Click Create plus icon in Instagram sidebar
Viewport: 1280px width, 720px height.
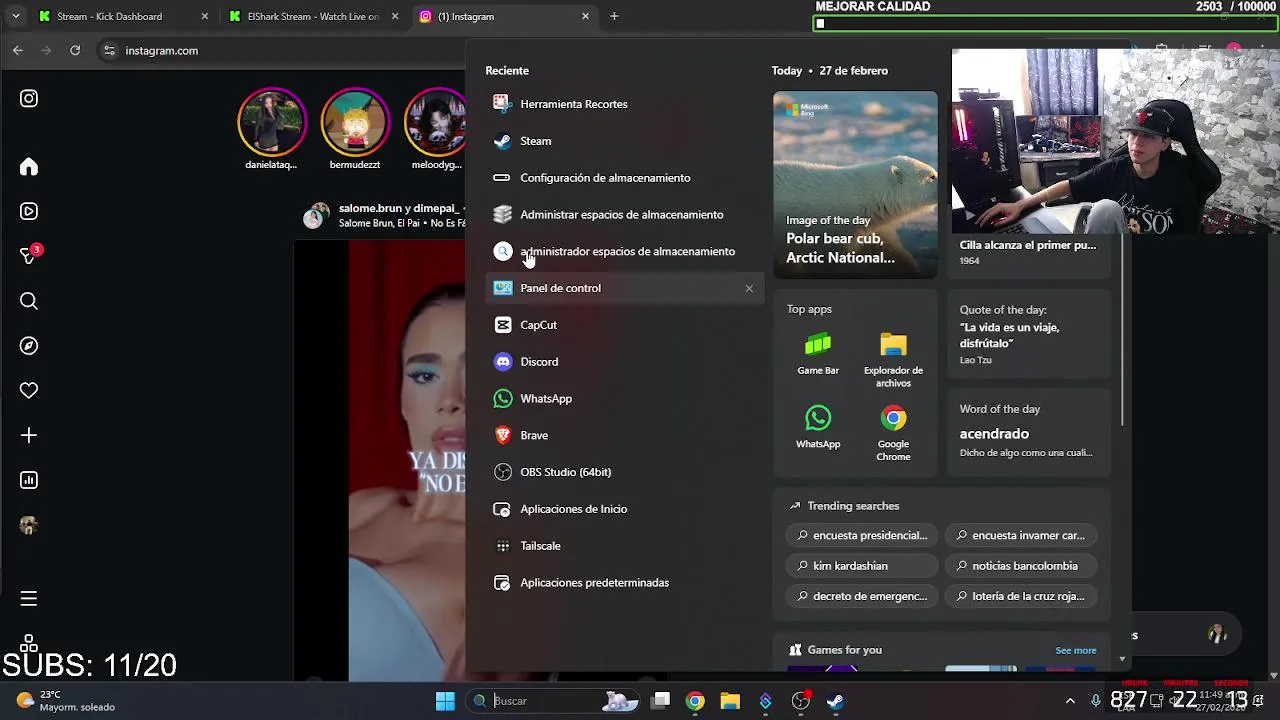[x=29, y=435]
